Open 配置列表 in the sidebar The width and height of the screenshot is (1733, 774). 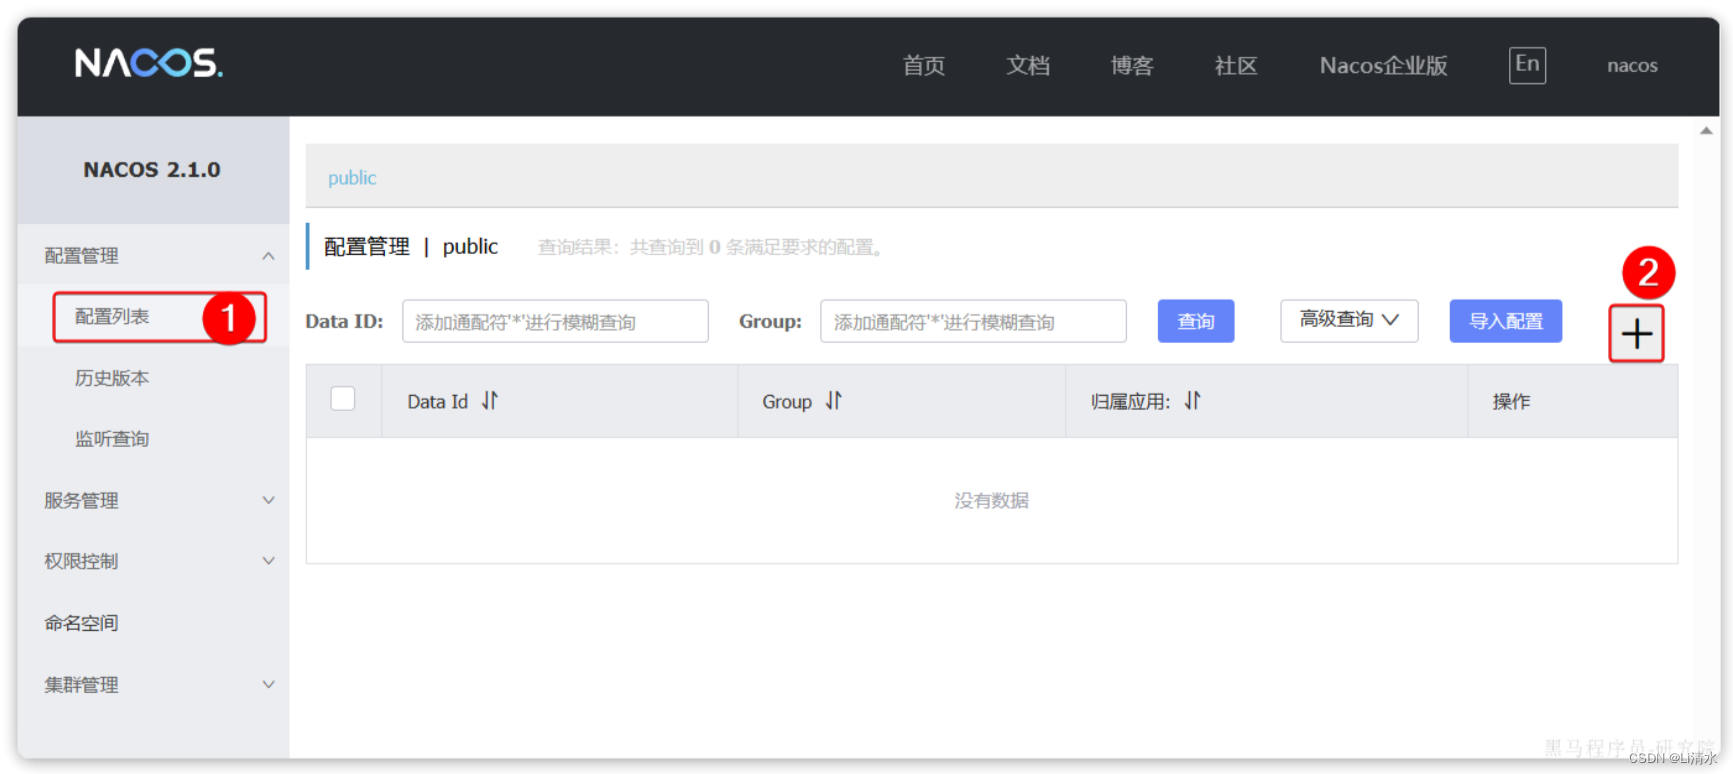click(112, 317)
